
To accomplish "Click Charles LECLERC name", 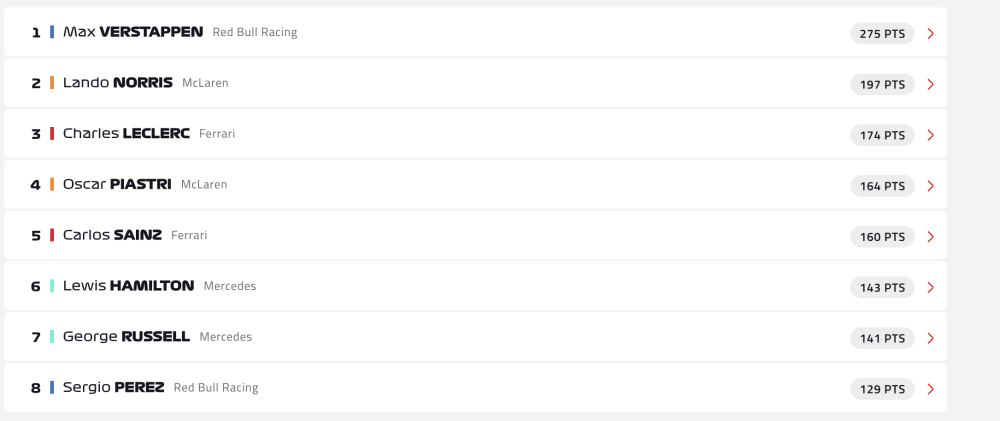I will (126, 133).
